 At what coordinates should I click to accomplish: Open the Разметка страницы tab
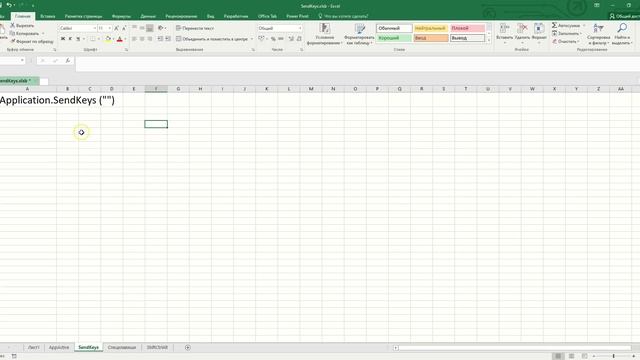83,16
